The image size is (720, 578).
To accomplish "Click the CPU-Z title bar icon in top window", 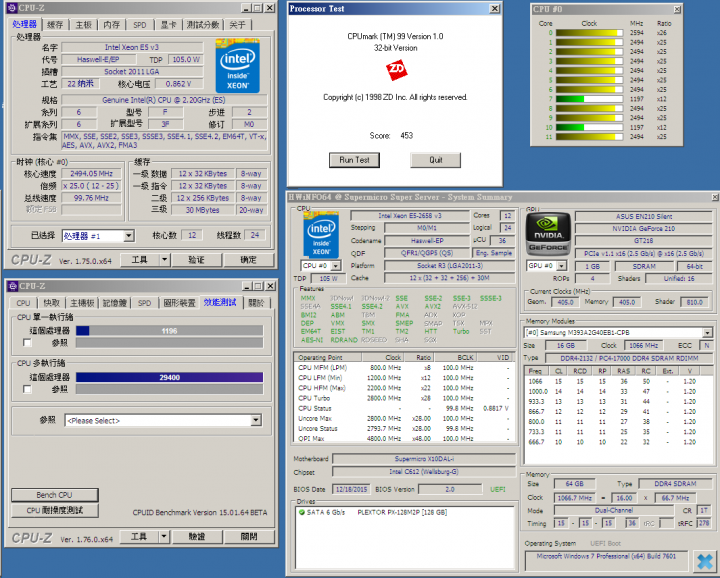I will click(12, 8).
